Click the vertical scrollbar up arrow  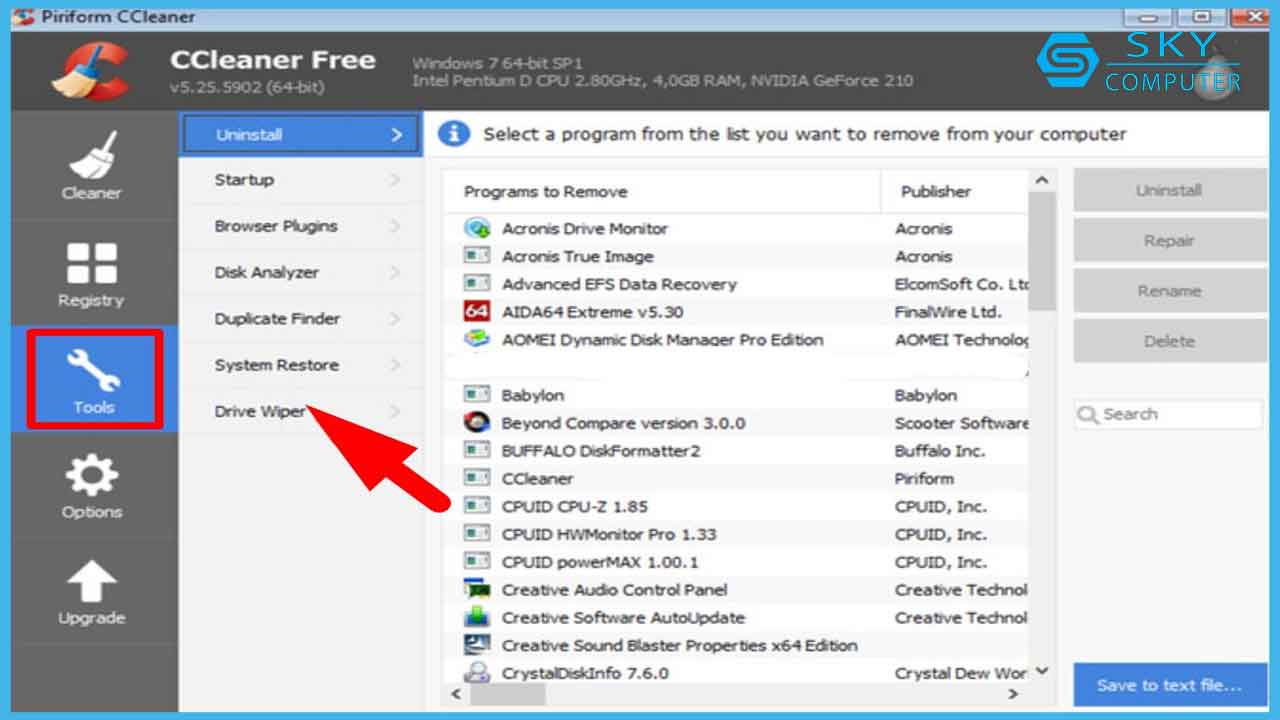point(1041,180)
